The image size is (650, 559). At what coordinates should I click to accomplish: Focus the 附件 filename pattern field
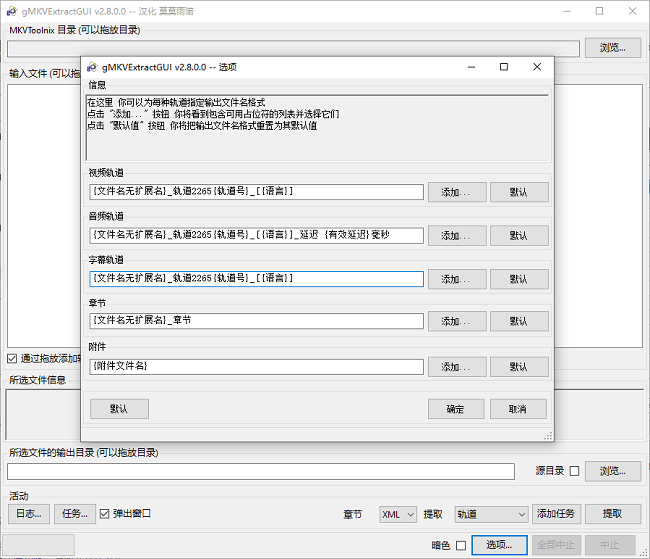(256, 366)
